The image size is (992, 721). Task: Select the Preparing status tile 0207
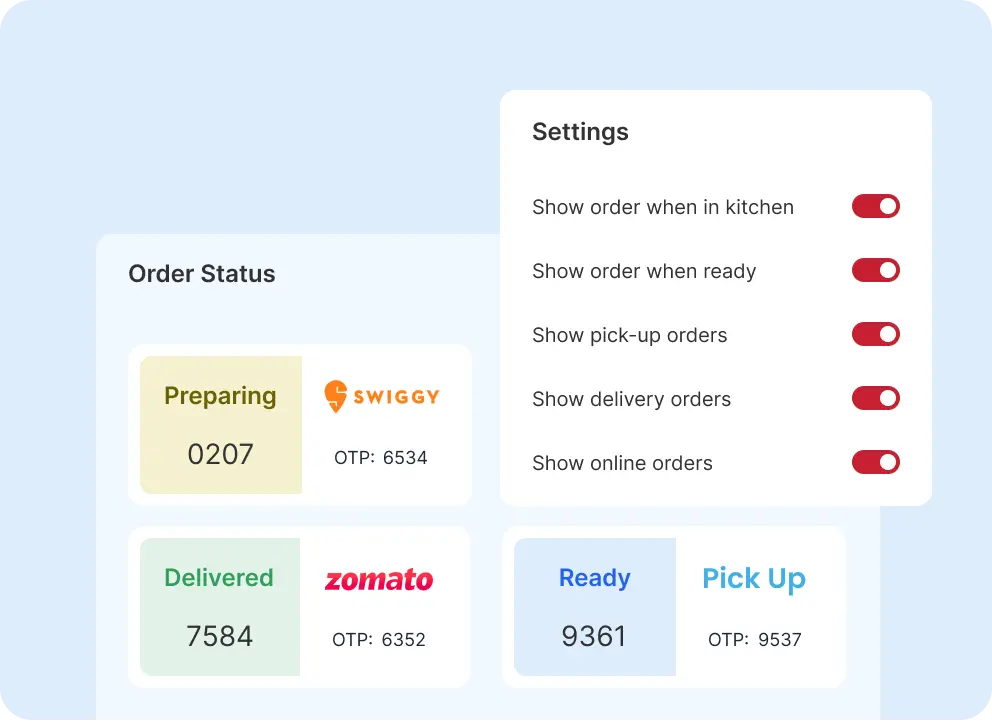[x=221, y=425]
